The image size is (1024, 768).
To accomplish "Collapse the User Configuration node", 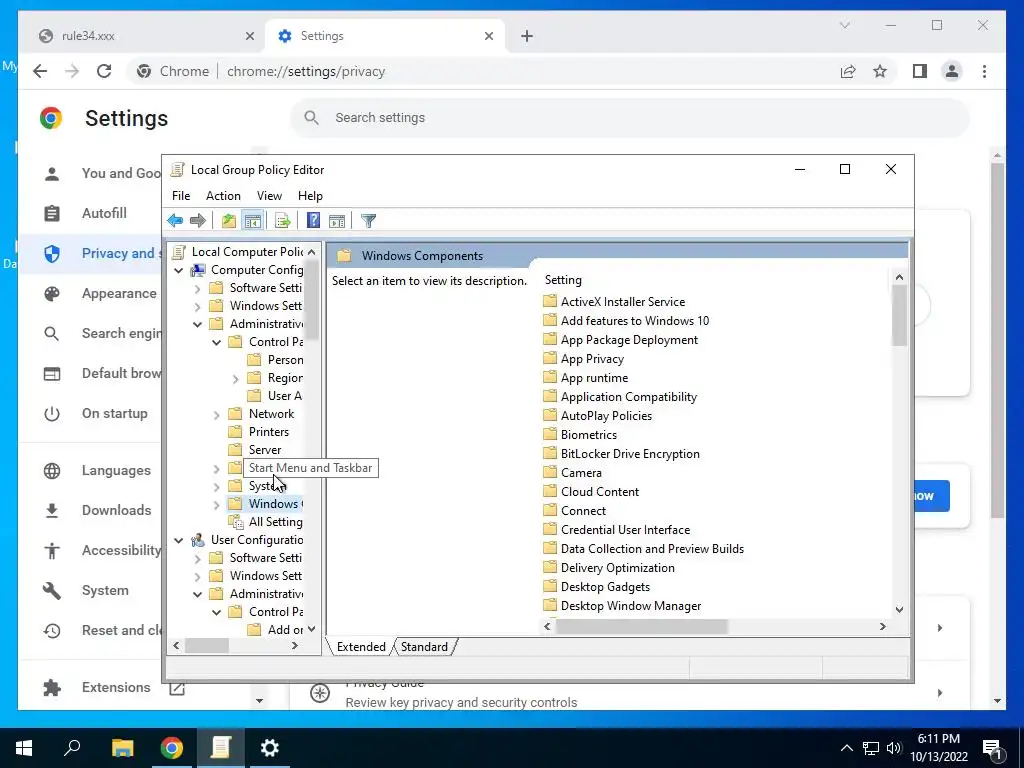I will [x=178, y=540].
